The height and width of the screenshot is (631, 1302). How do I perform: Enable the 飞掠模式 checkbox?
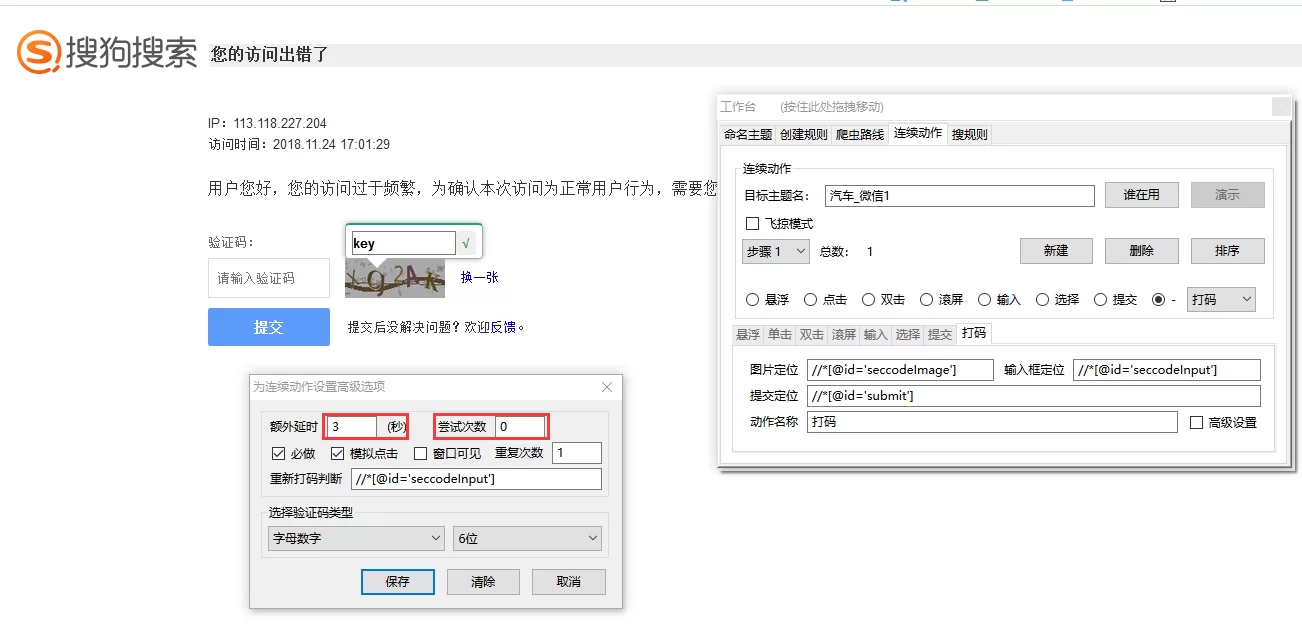(x=753, y=224)
